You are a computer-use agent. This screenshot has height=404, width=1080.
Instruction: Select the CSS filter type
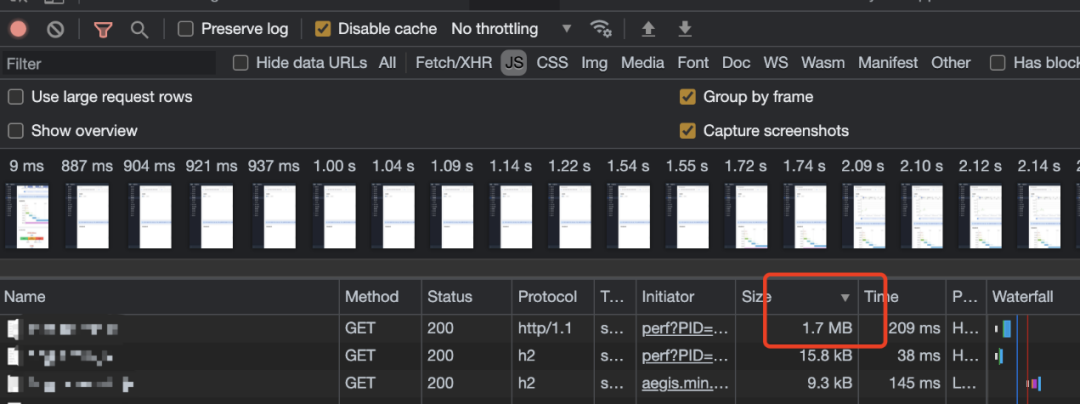pos(552,63)
